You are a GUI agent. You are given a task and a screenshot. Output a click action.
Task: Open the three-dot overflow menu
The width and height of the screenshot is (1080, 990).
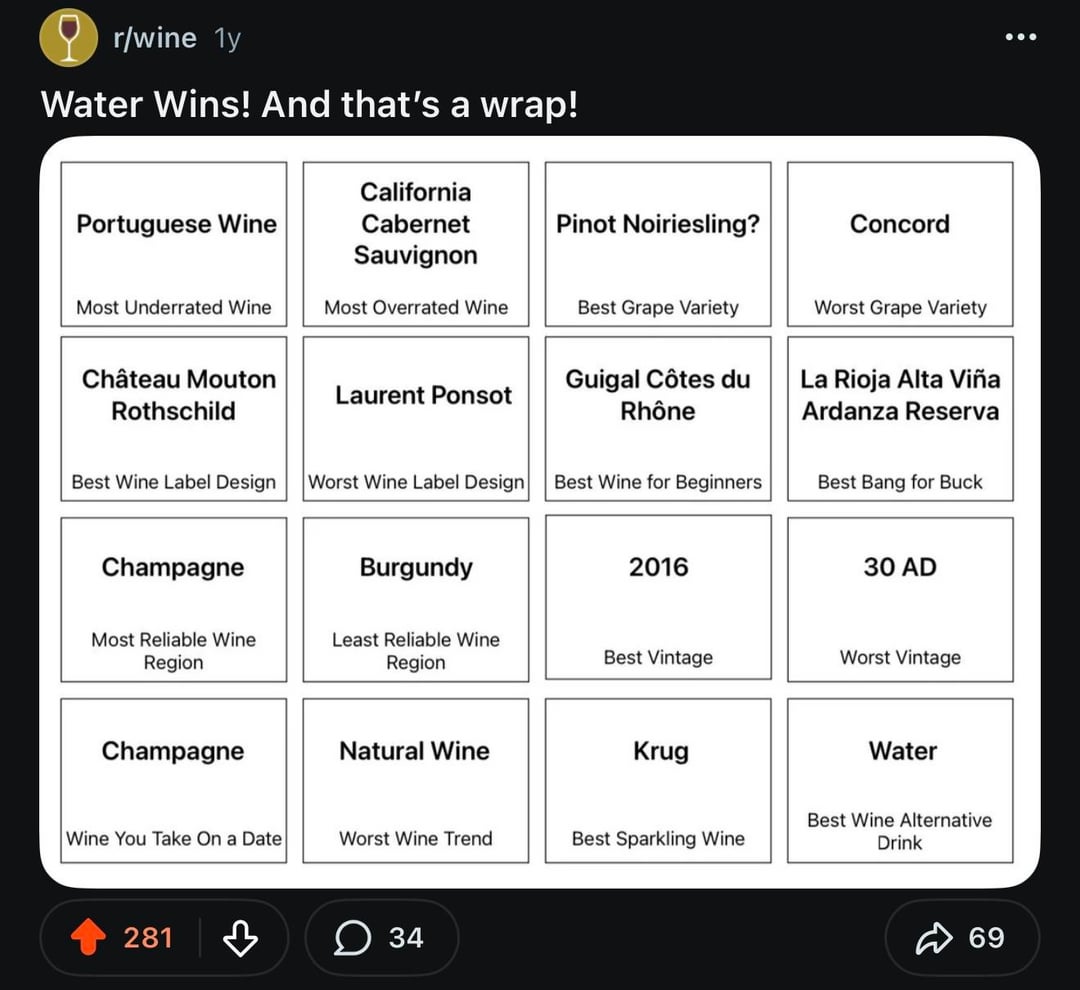tap(1020, 38)
